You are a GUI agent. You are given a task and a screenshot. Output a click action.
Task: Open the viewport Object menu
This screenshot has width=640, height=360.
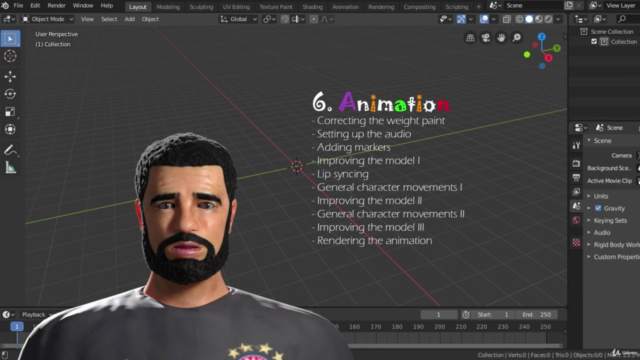coord(150,19)
